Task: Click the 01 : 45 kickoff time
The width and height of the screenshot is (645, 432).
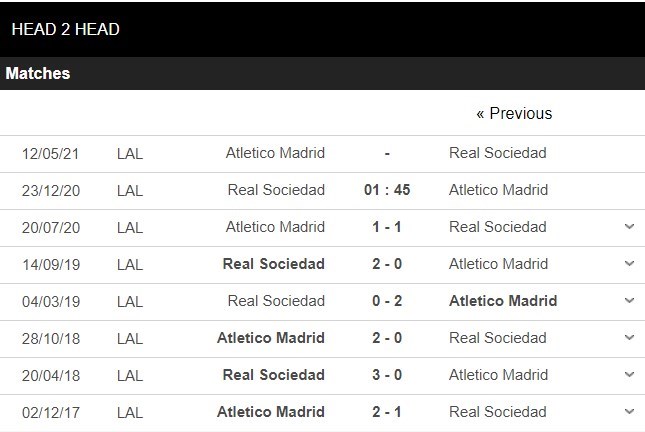Action: pos(387,190)
